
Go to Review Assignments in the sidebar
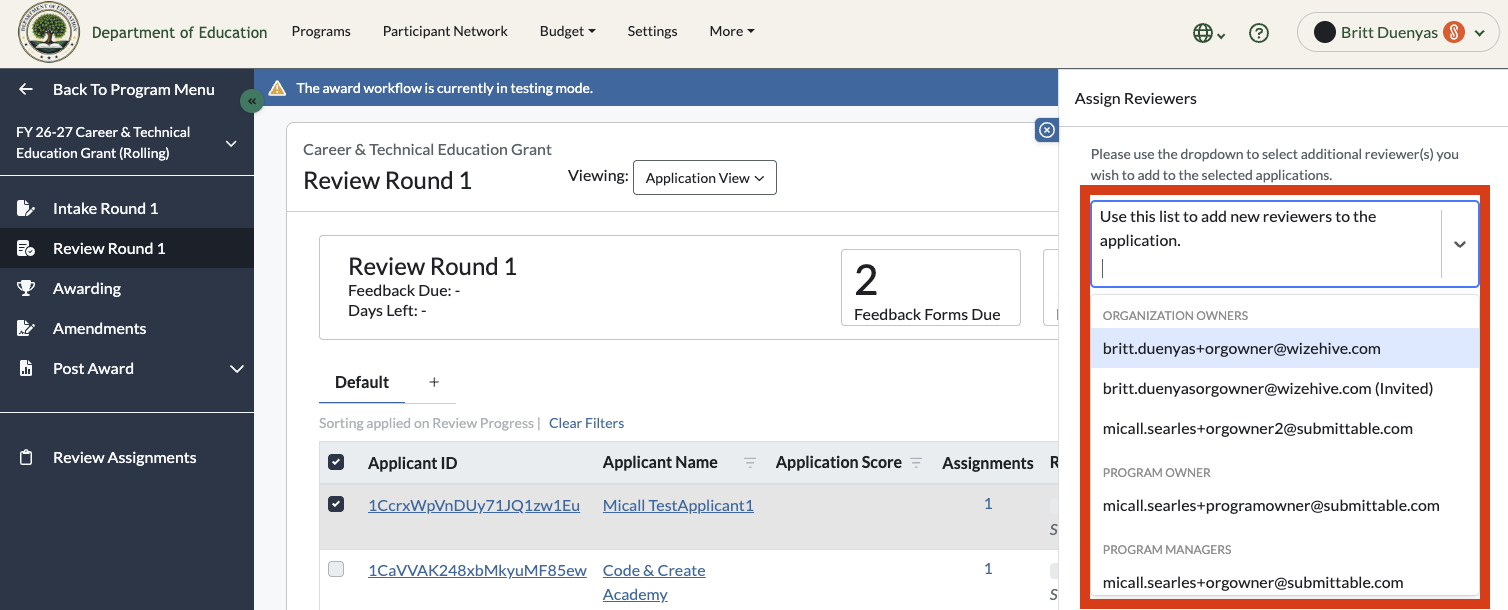[127, 457]
